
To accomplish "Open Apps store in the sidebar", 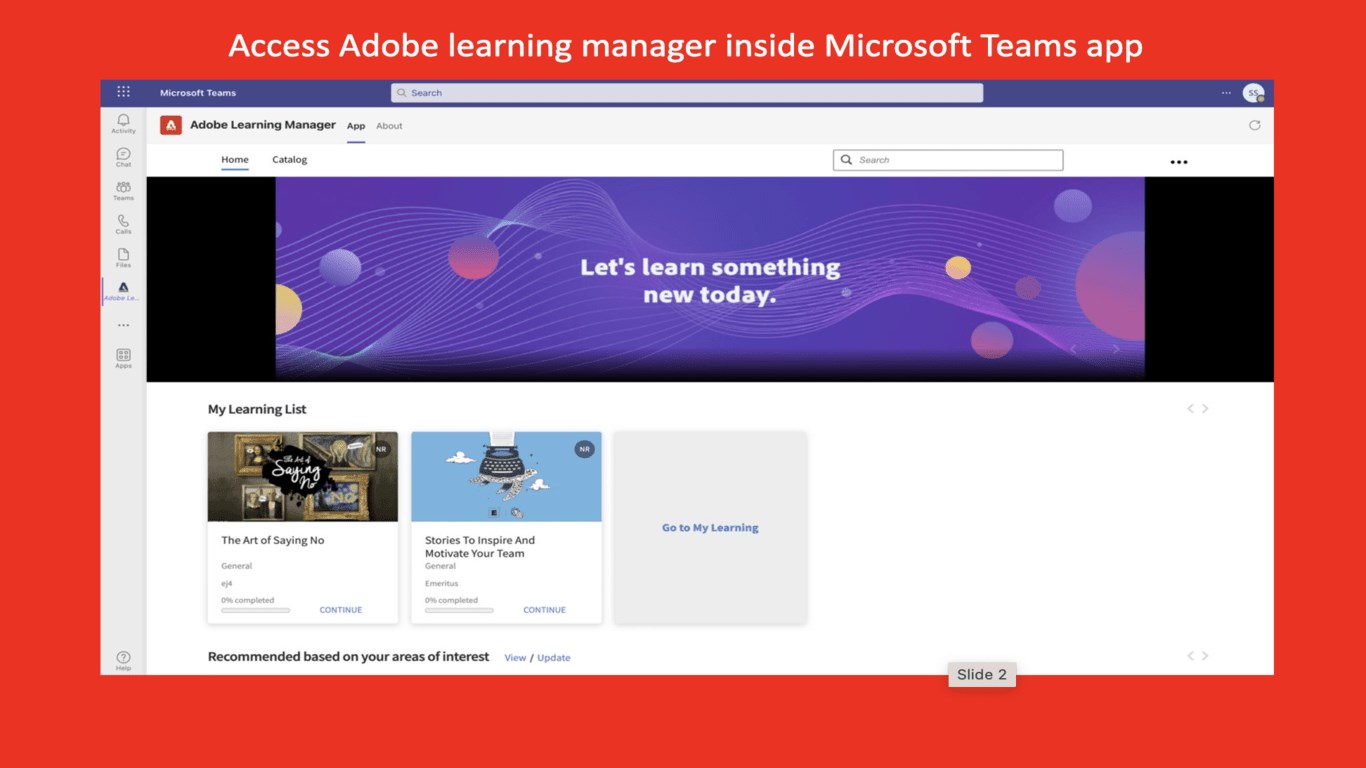I will point(123,358).
